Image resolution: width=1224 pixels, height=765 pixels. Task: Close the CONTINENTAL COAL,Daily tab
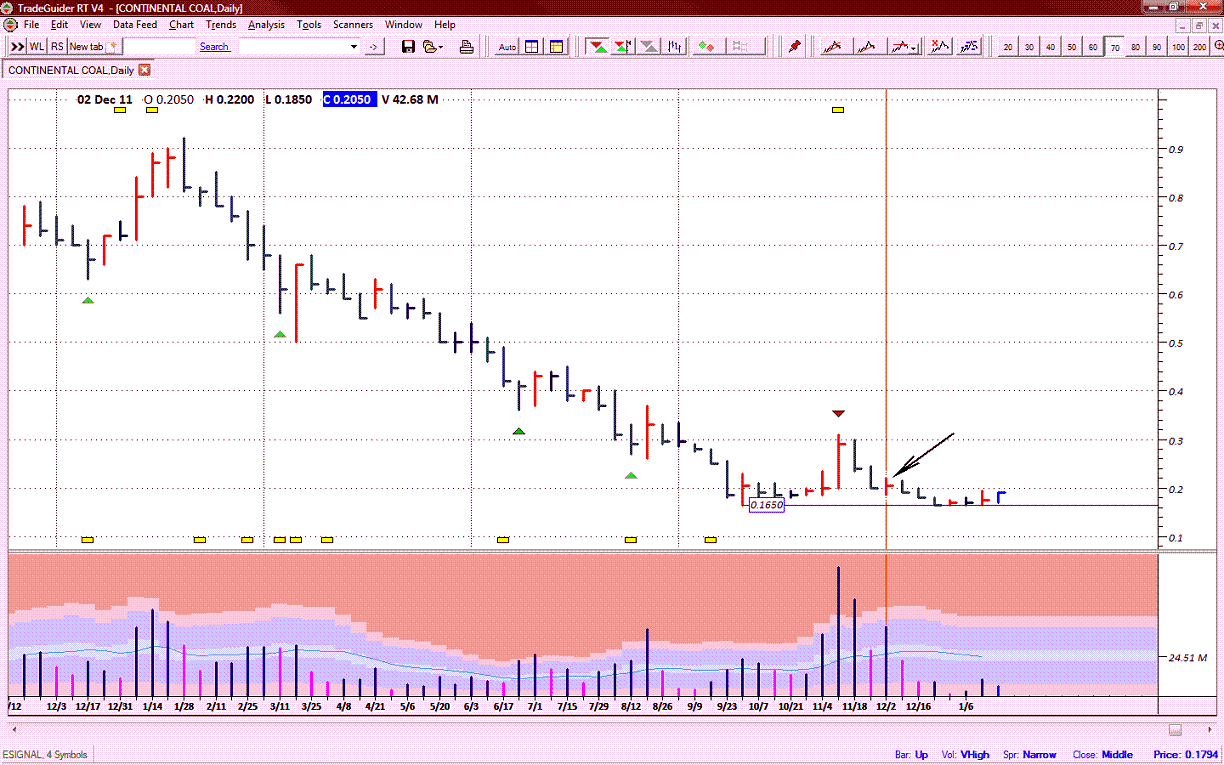click(x=145, y=70)
